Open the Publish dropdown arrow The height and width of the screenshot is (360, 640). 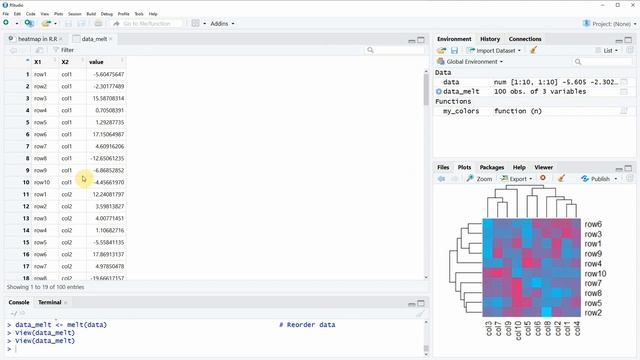pos(616,179)
